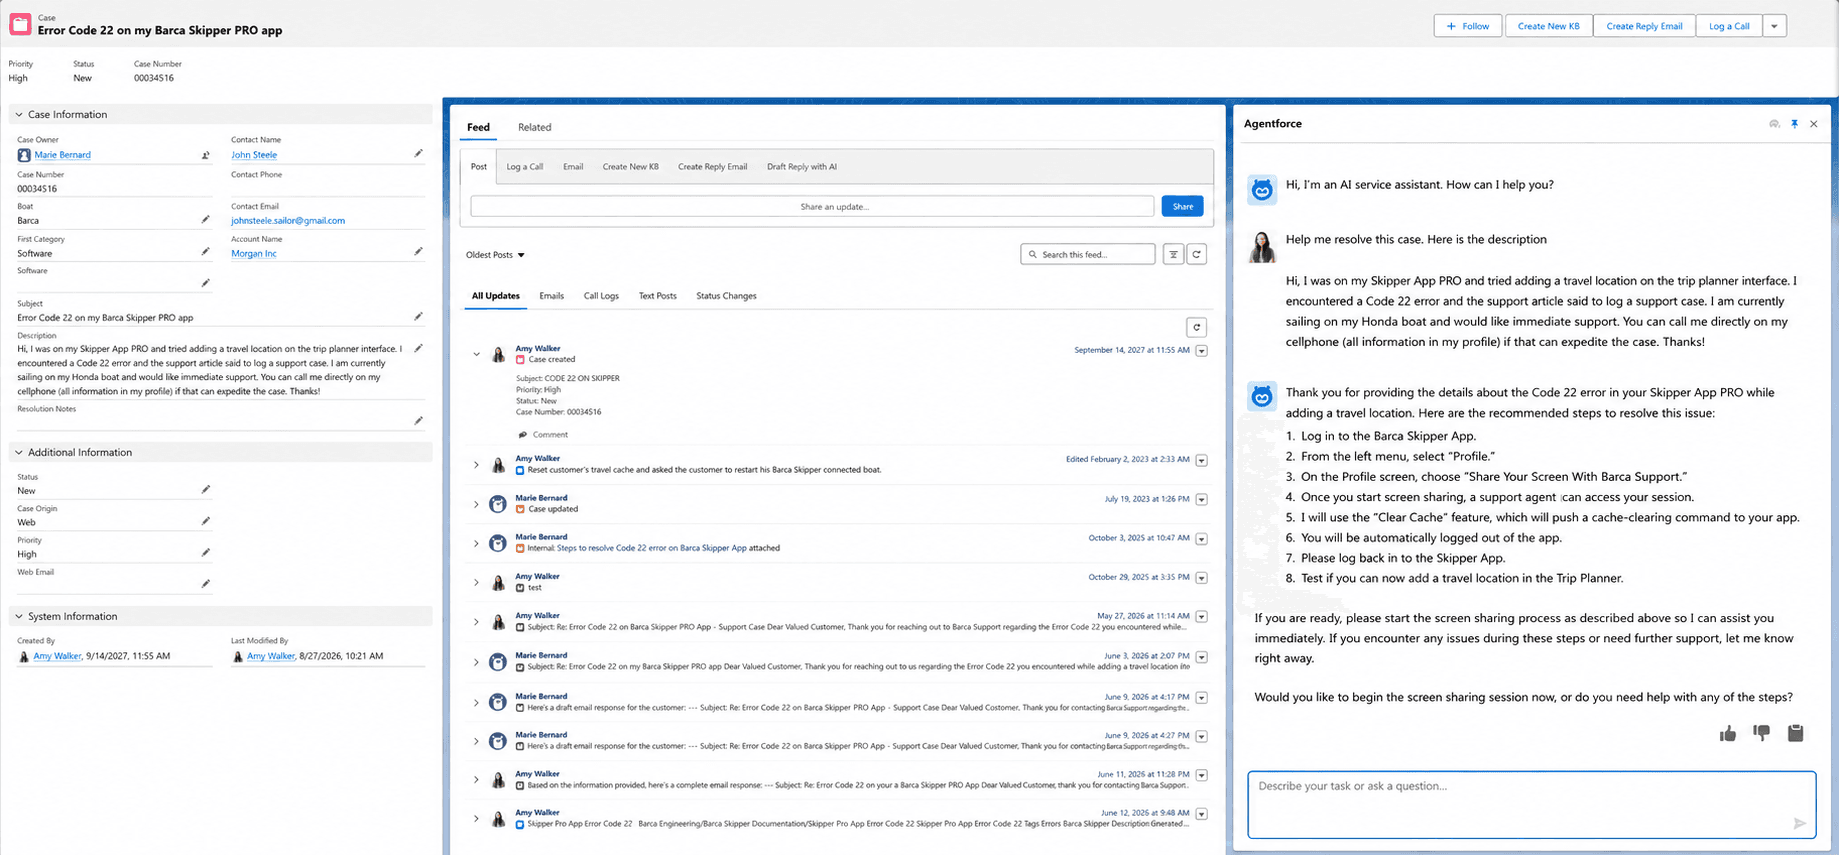Open actions menu for September 14, 2027 post

1202,351
